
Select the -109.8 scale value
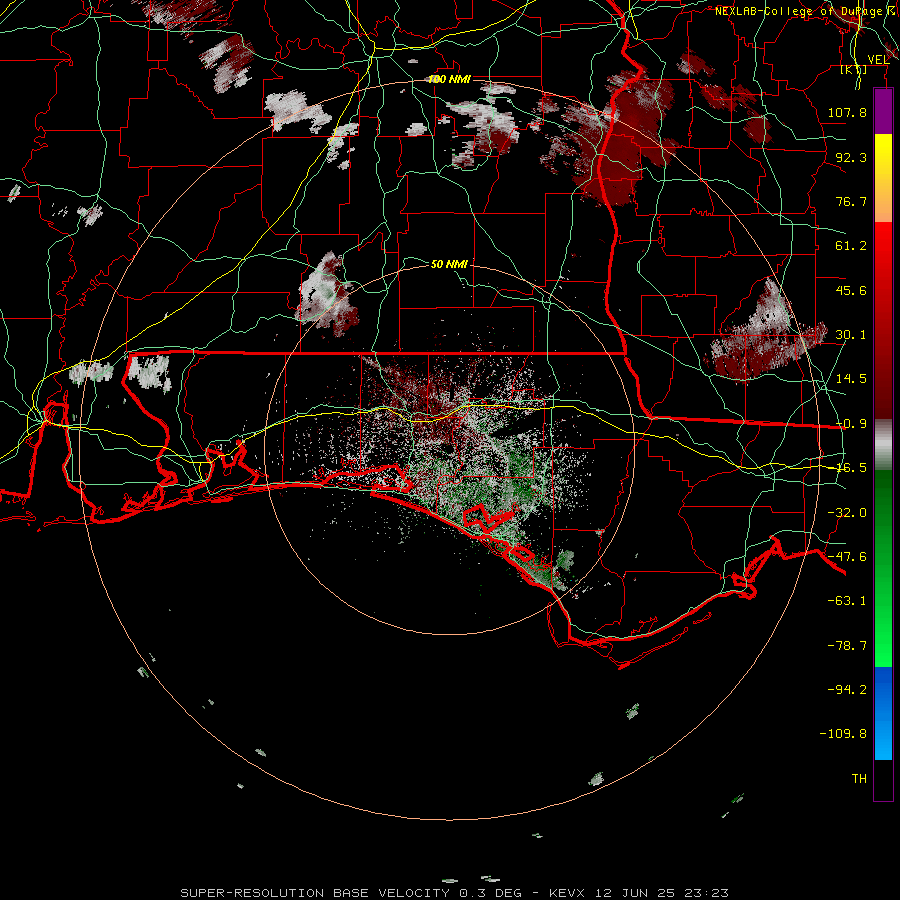coord(843,734)
